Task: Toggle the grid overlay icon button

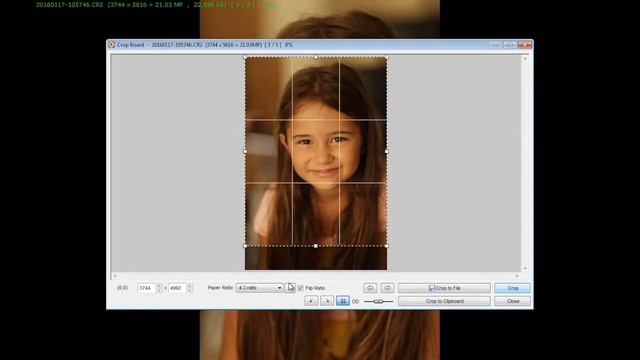Action: pos(343,301)
